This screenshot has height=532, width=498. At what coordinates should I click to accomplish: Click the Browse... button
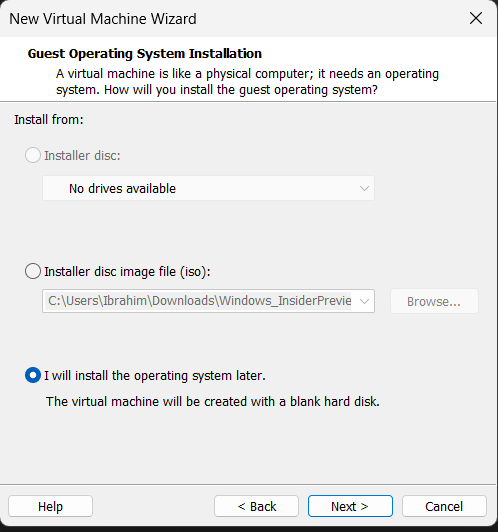434,301
